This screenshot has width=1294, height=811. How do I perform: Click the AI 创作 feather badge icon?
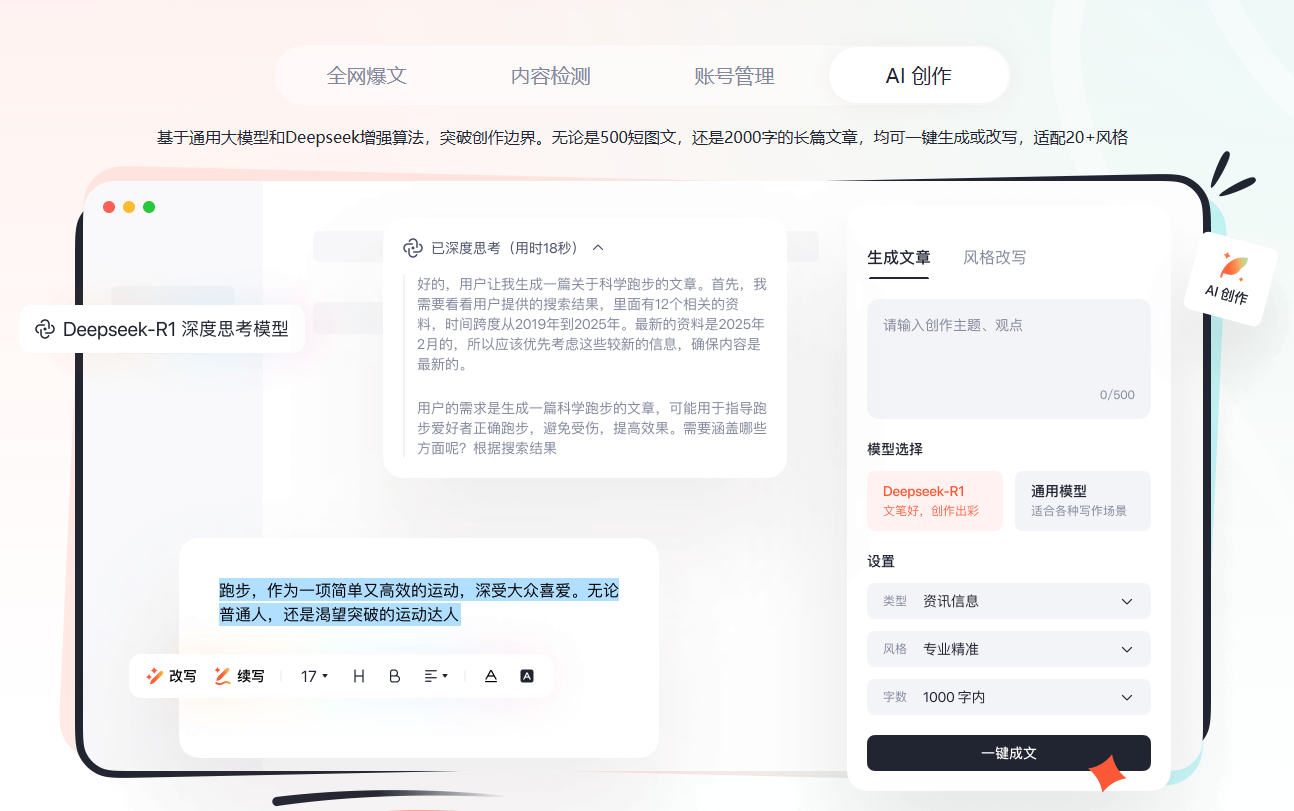click(x=1233, y=267)
